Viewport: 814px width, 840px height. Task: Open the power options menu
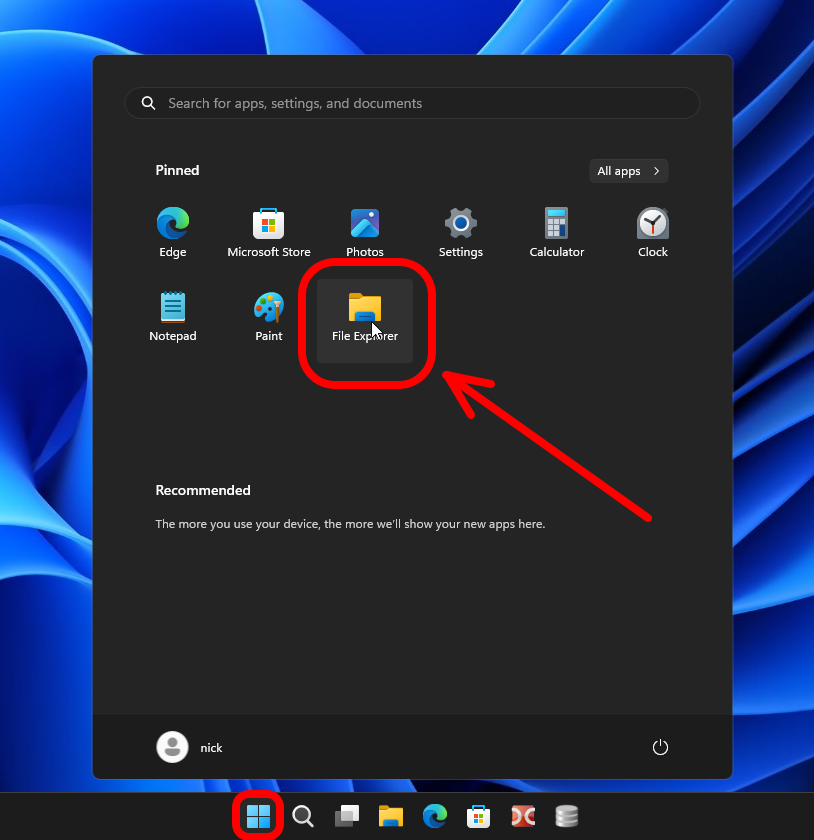(659, 748)
